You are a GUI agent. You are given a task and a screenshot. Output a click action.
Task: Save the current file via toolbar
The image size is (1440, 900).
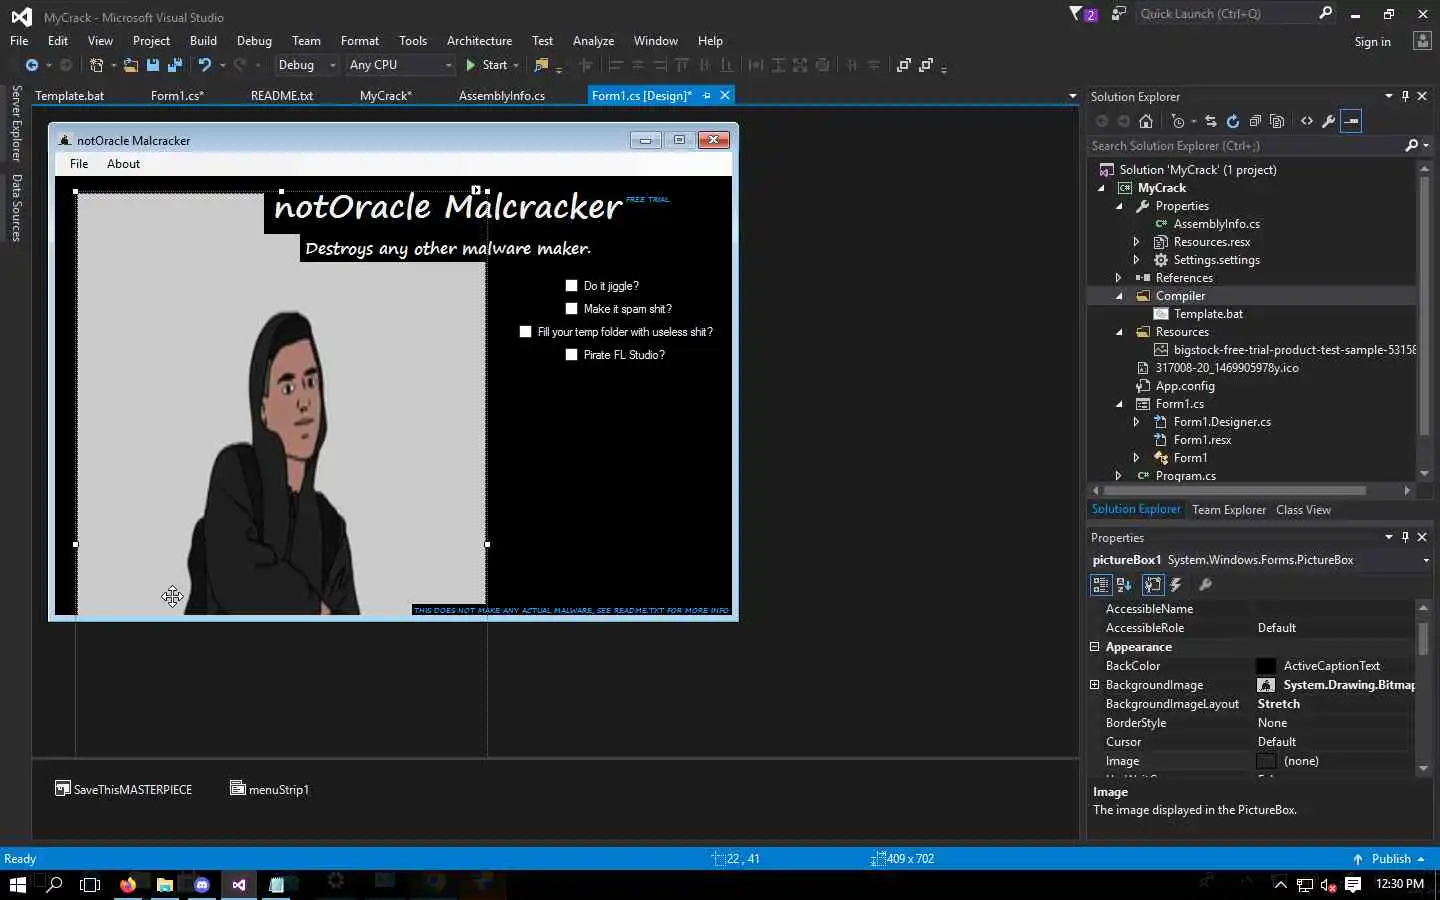coord(153,65)
